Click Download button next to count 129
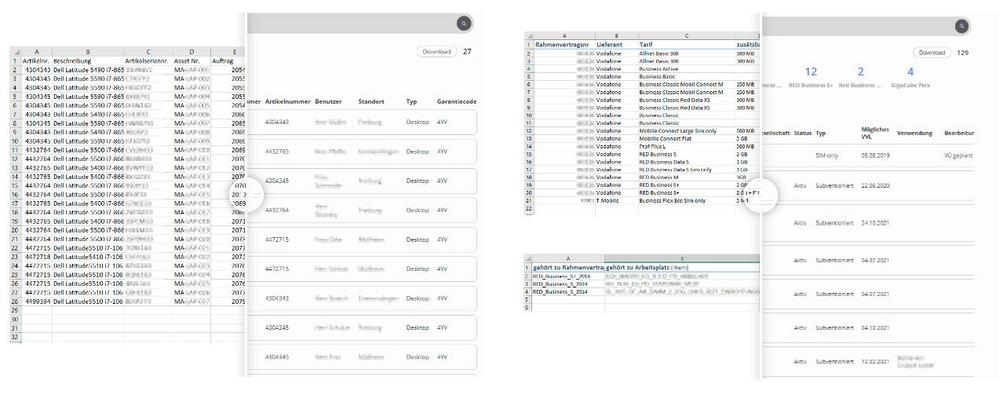This screenshot has width=1000, height=395. point(932,52)
